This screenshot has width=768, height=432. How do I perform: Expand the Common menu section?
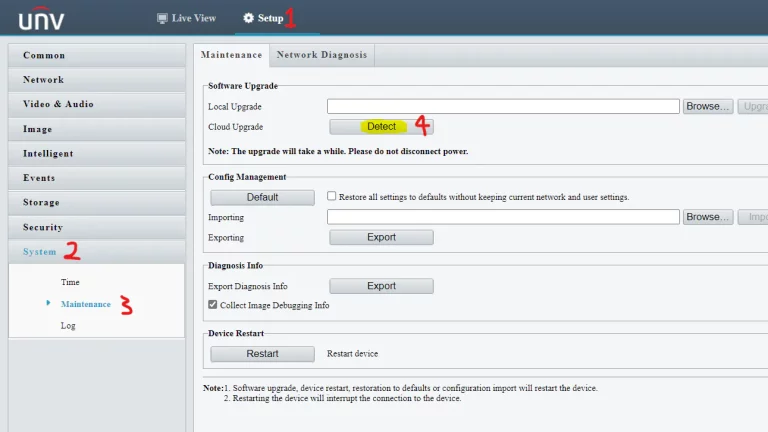click(x=96, y=55)
